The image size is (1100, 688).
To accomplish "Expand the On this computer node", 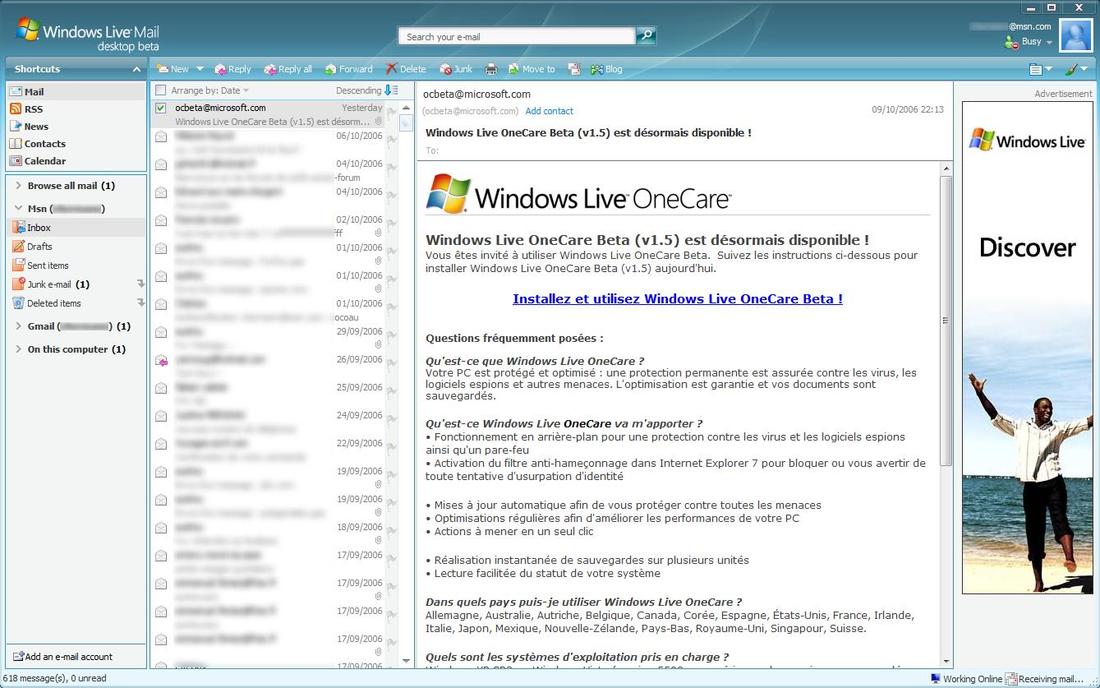I will [x=18, y=349].
